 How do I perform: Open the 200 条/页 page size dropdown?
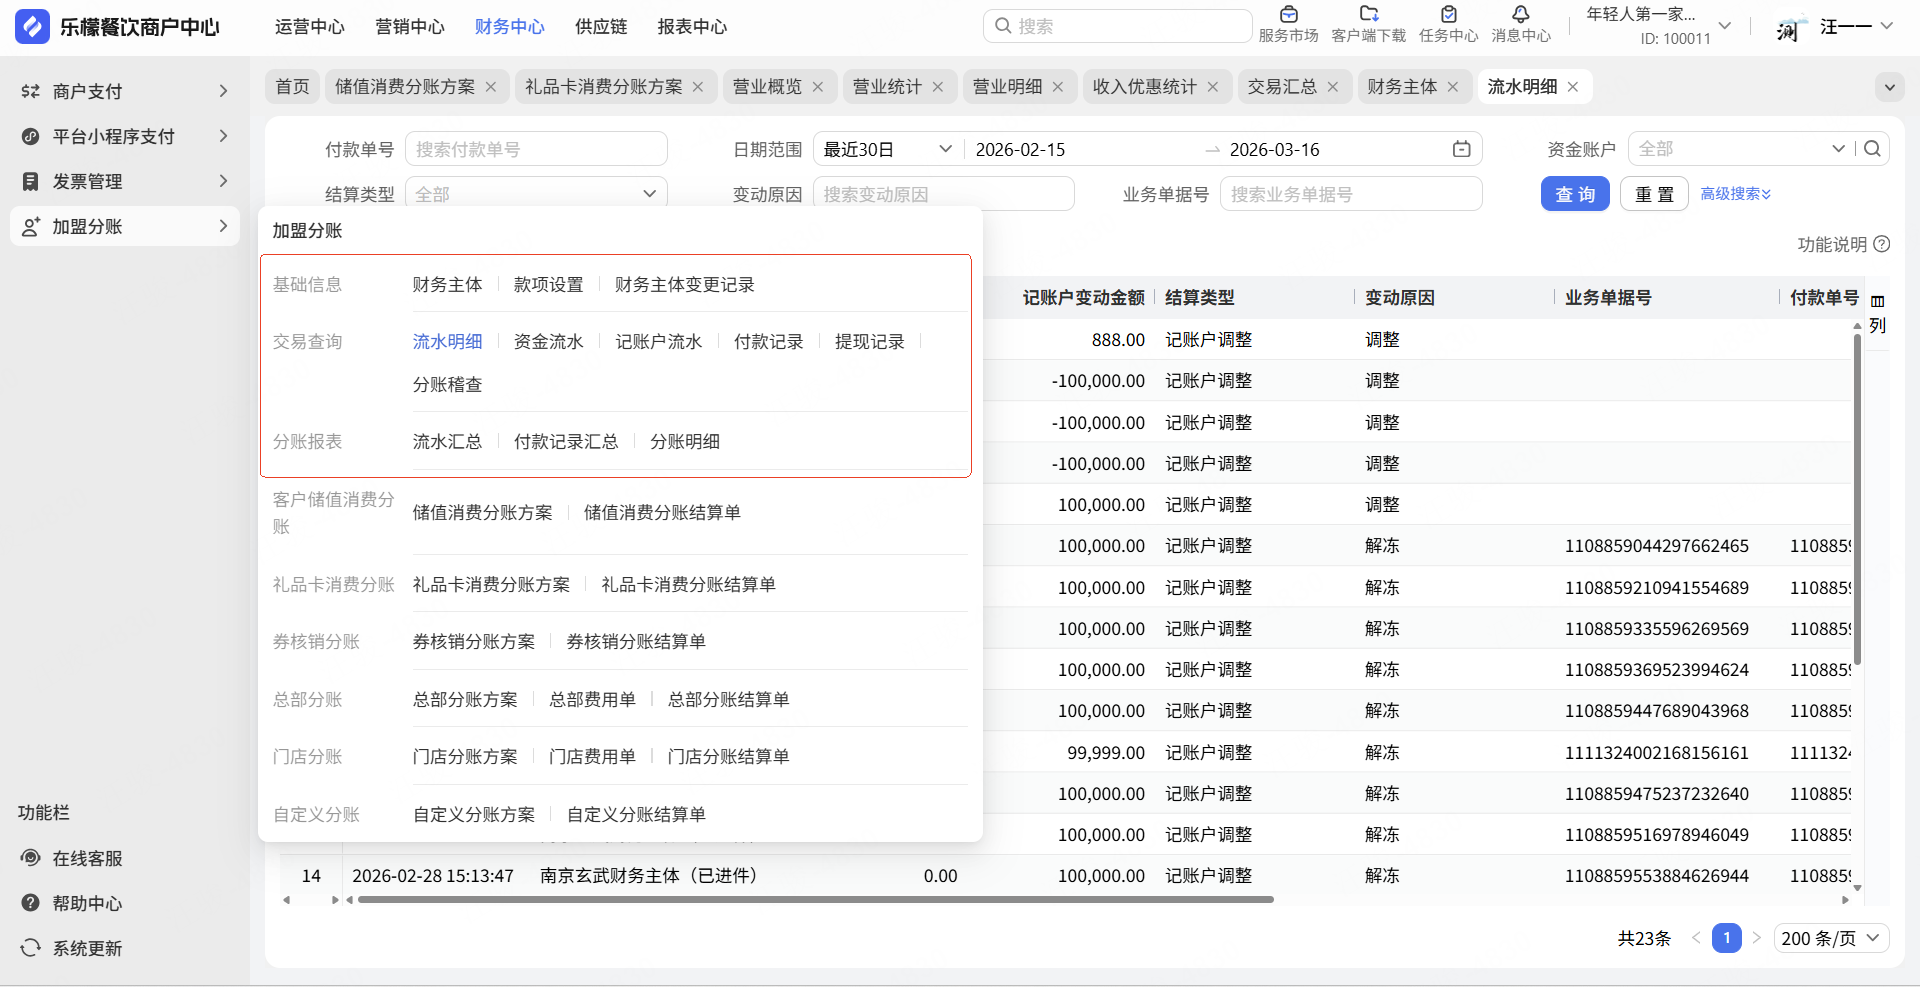tap(1831, 938)
